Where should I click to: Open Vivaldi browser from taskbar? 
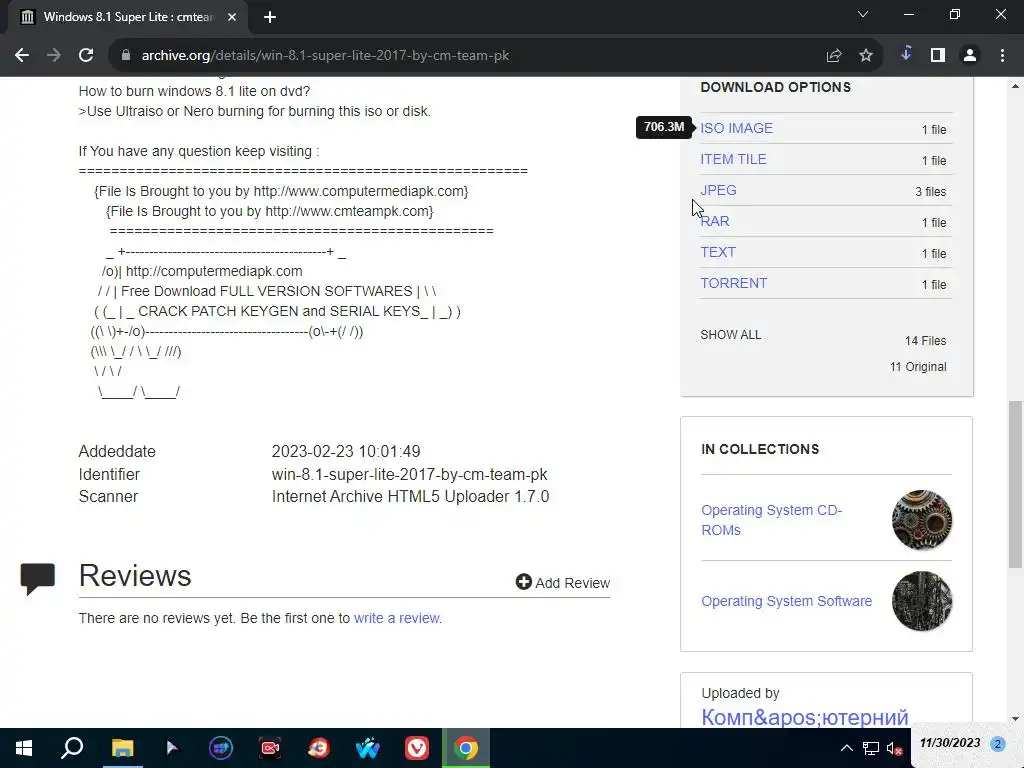[x=417, y=748]
